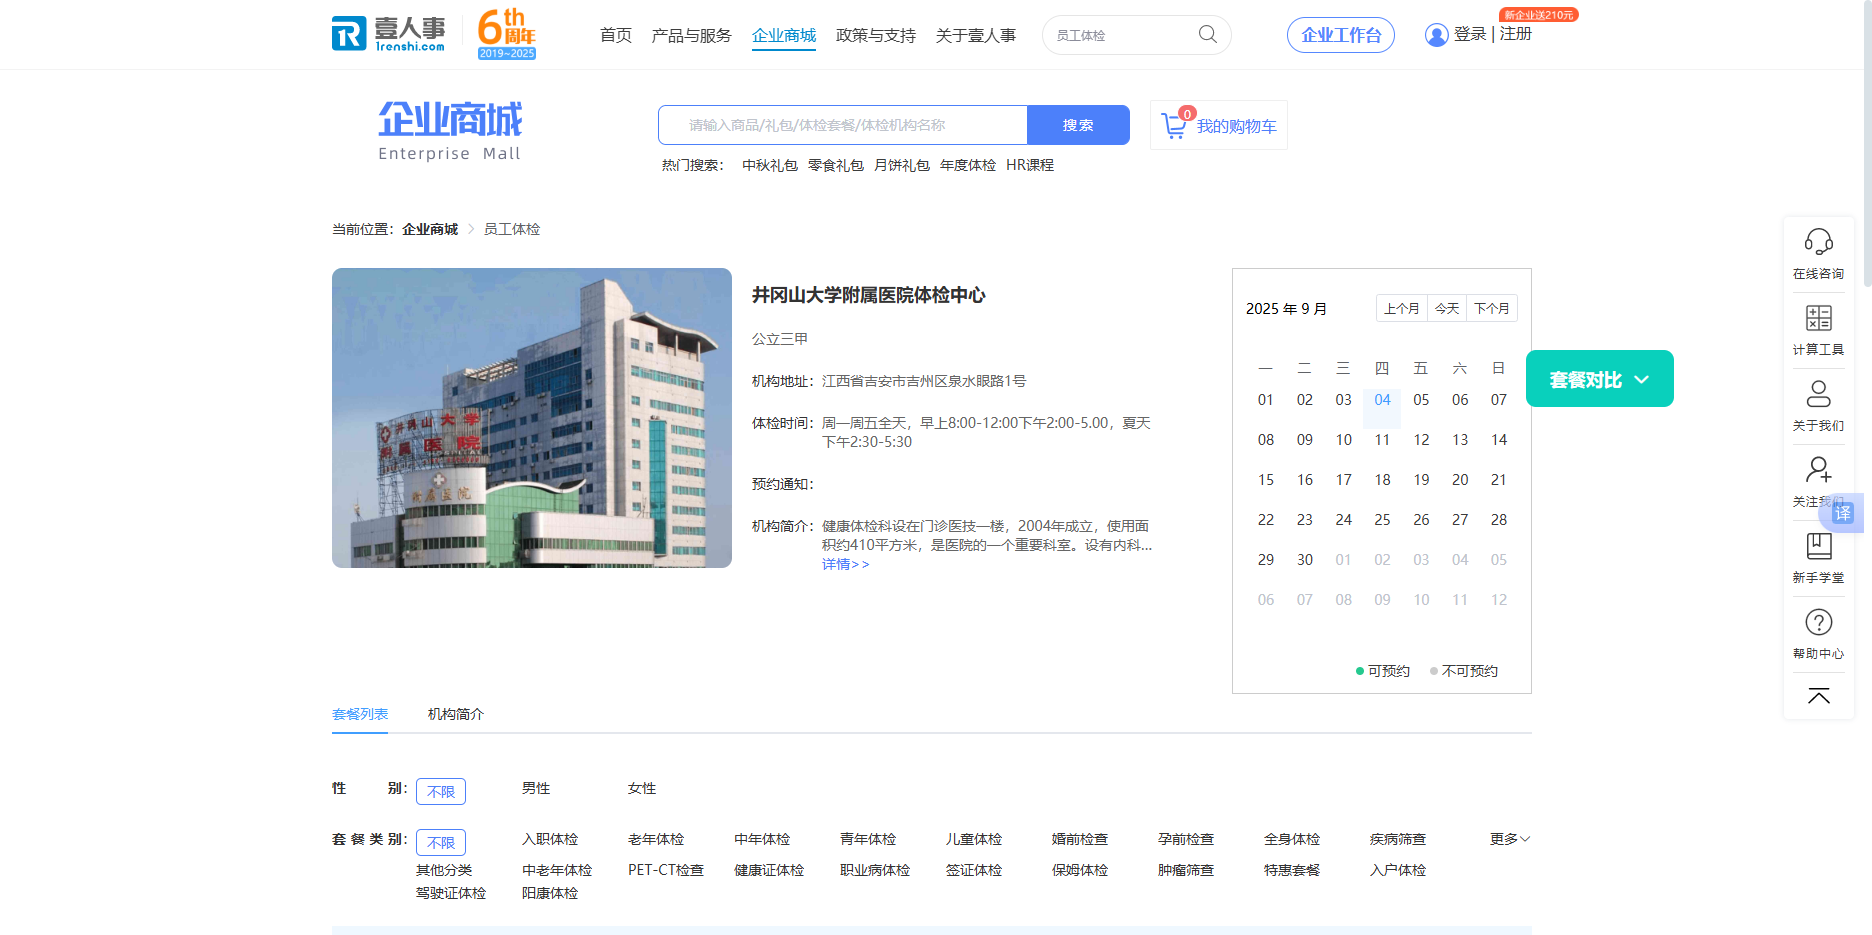Click hot search 中秋礼包
The image size is (1872, 935).
coord(770,165)
